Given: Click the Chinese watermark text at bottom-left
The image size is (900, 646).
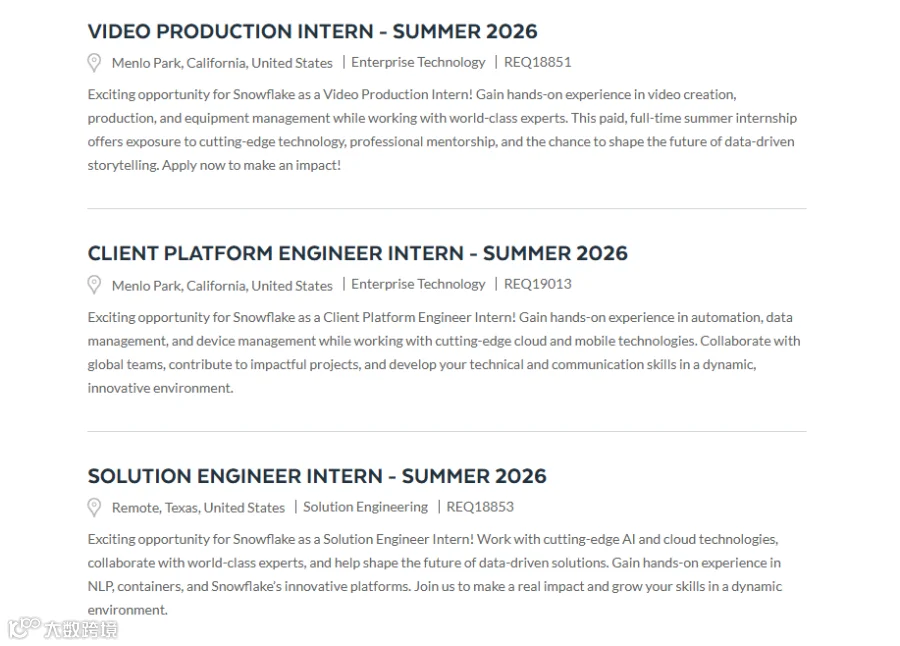Looking at the screenshot, I should (x=81, y=629).
